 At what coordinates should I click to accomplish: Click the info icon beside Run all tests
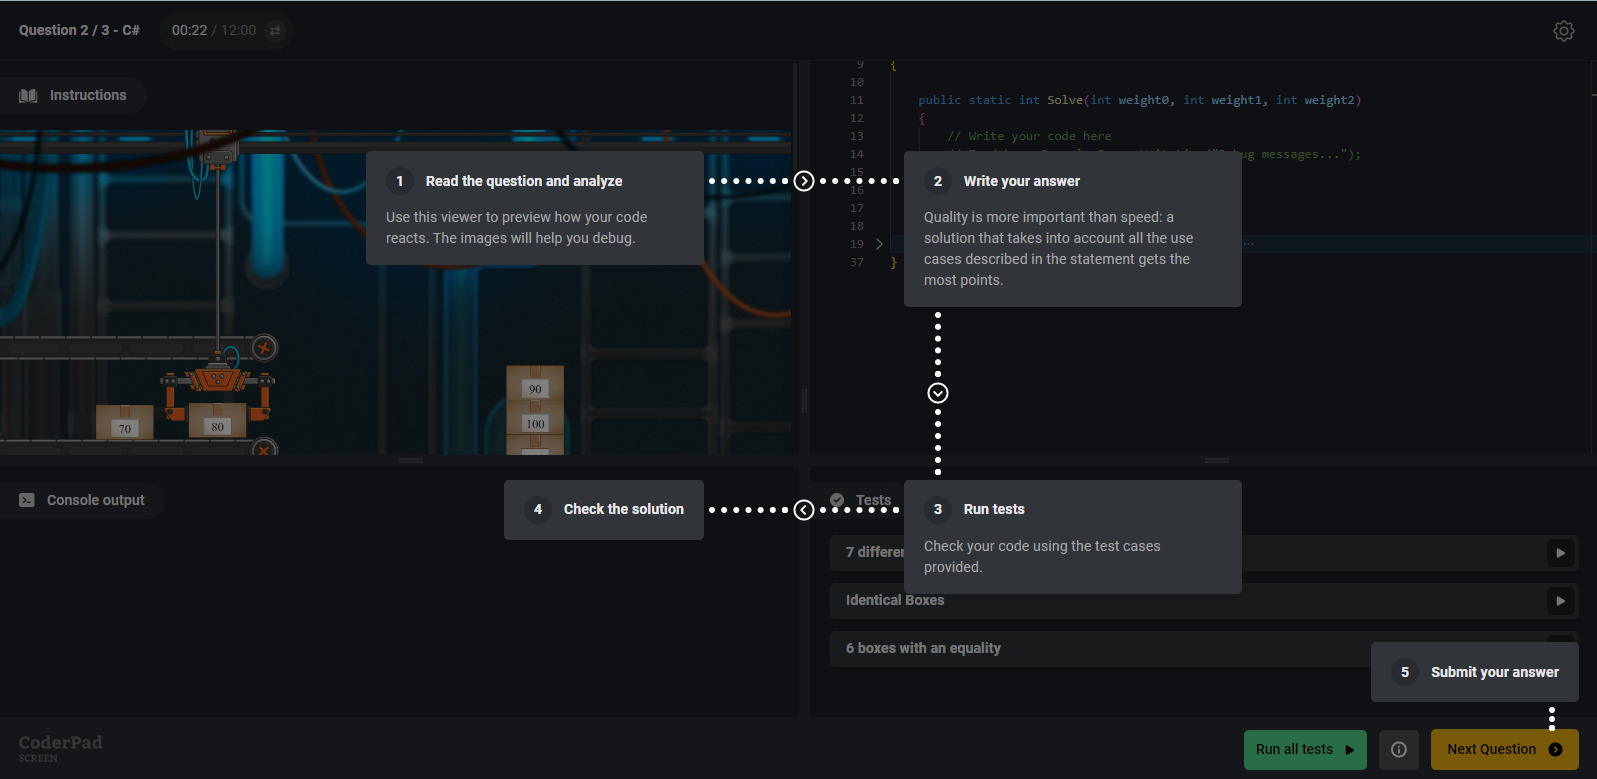(x=1398, y=749)
